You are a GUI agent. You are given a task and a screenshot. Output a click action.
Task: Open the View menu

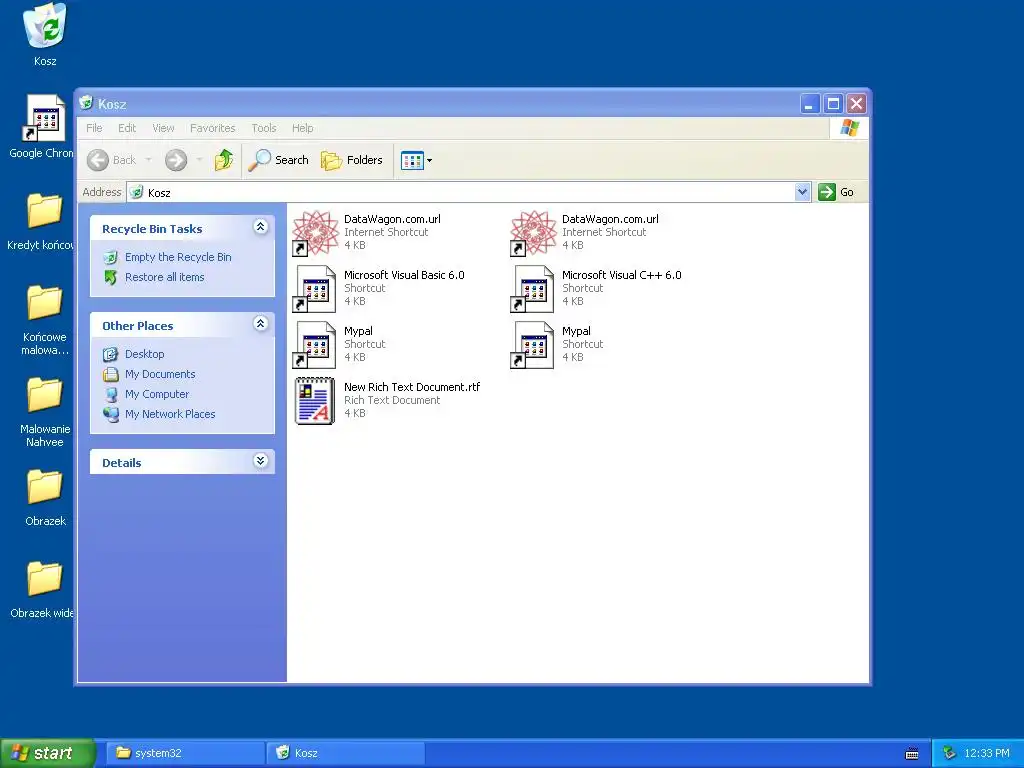pos(163,128)
